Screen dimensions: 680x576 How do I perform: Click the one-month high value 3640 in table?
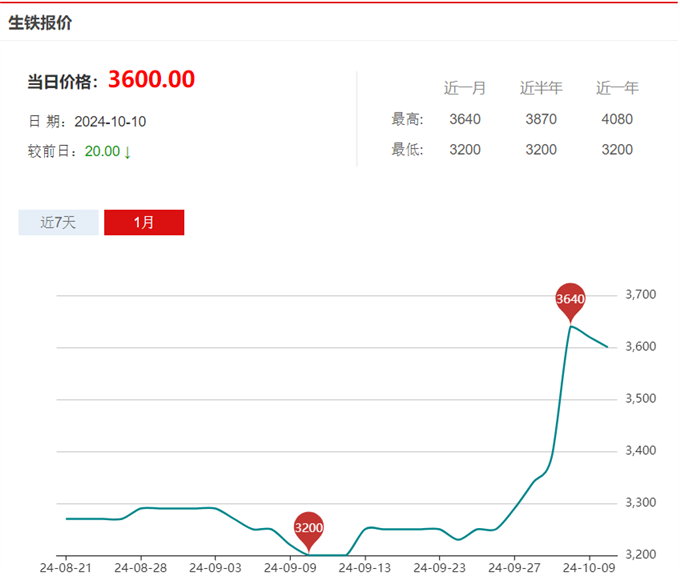click(465, 120)
